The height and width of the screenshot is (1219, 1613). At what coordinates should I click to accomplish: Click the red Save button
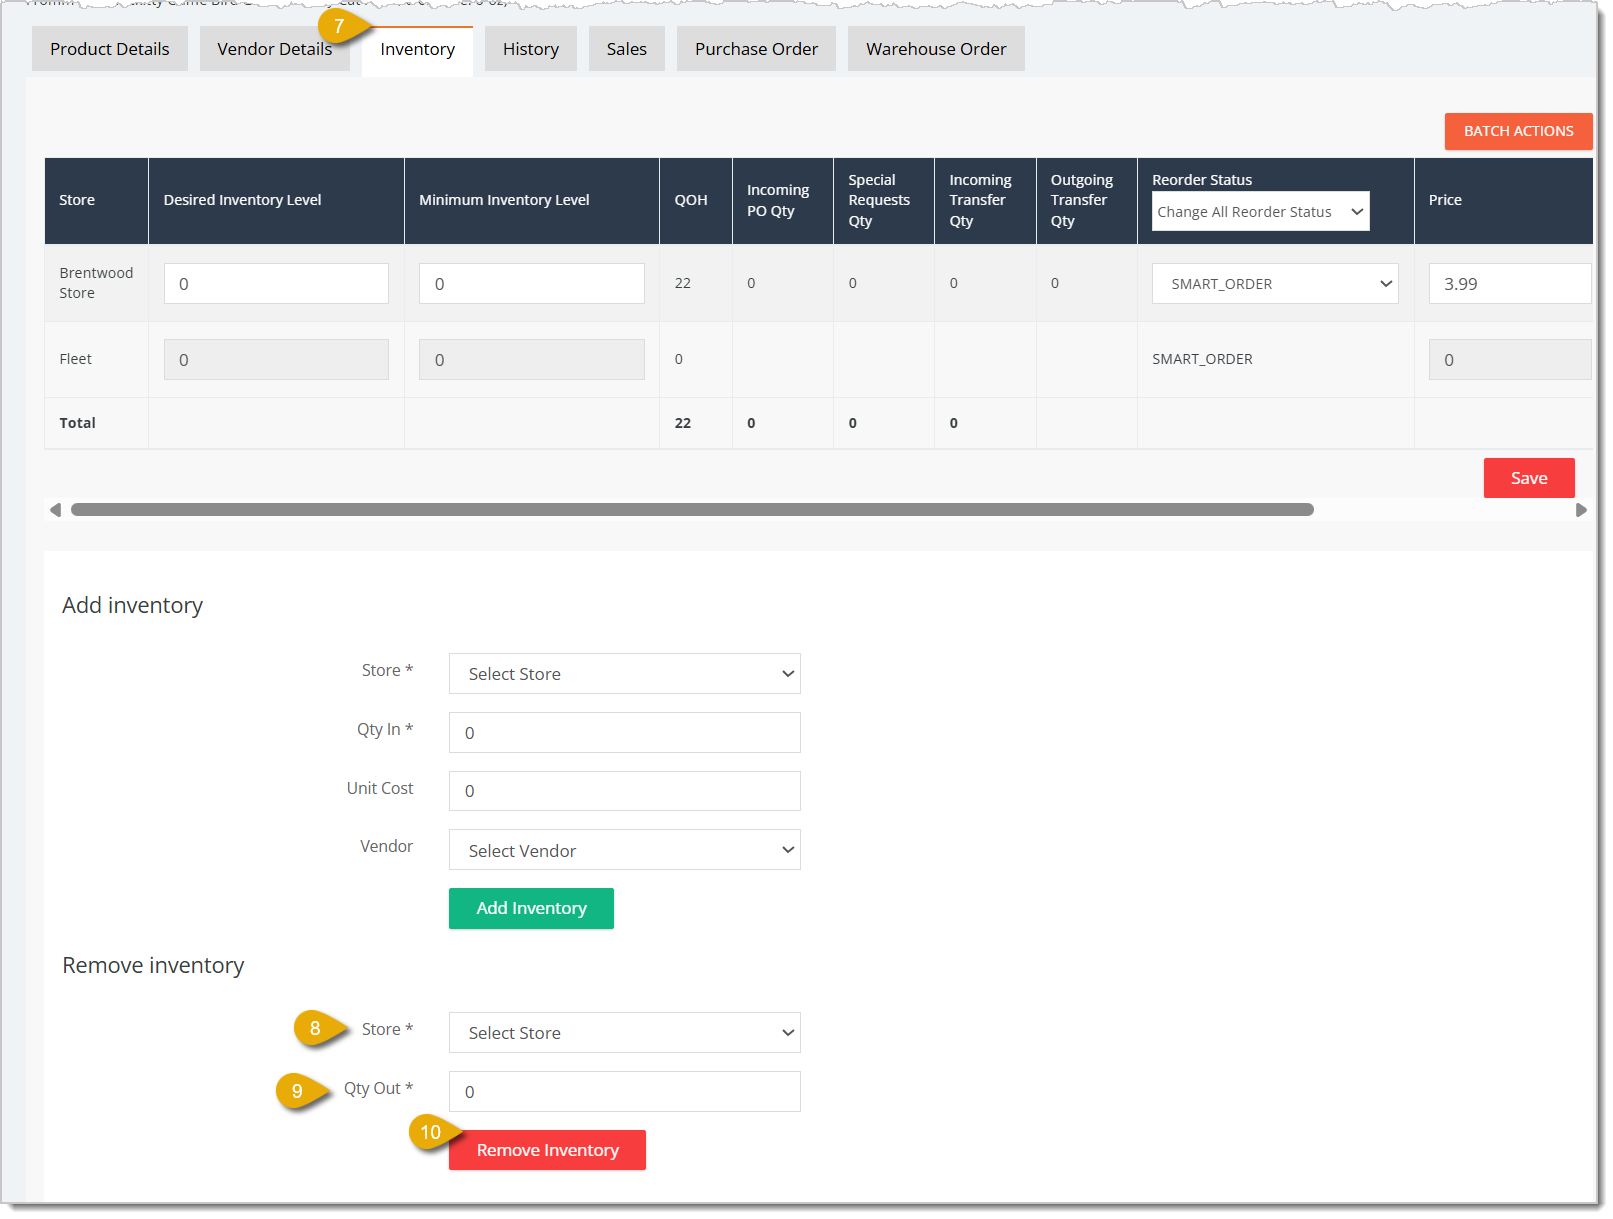click(1529, 478)
